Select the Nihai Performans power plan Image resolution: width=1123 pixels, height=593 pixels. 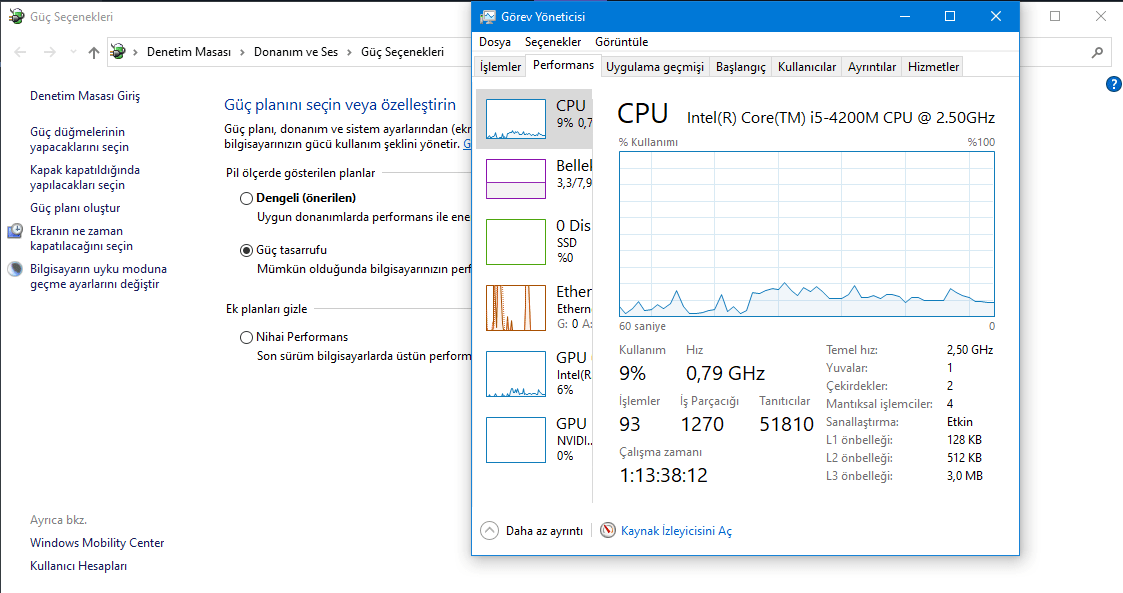(246, 337)
